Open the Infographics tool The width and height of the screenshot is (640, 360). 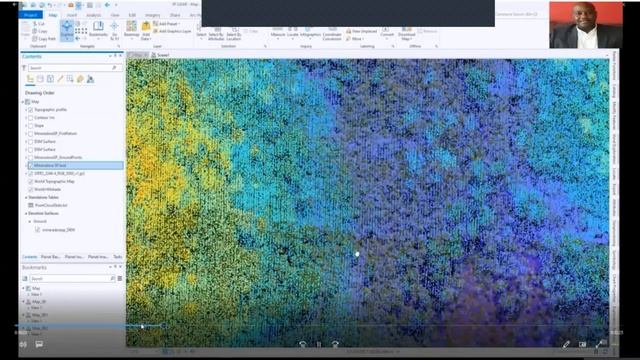pos(310,33)
